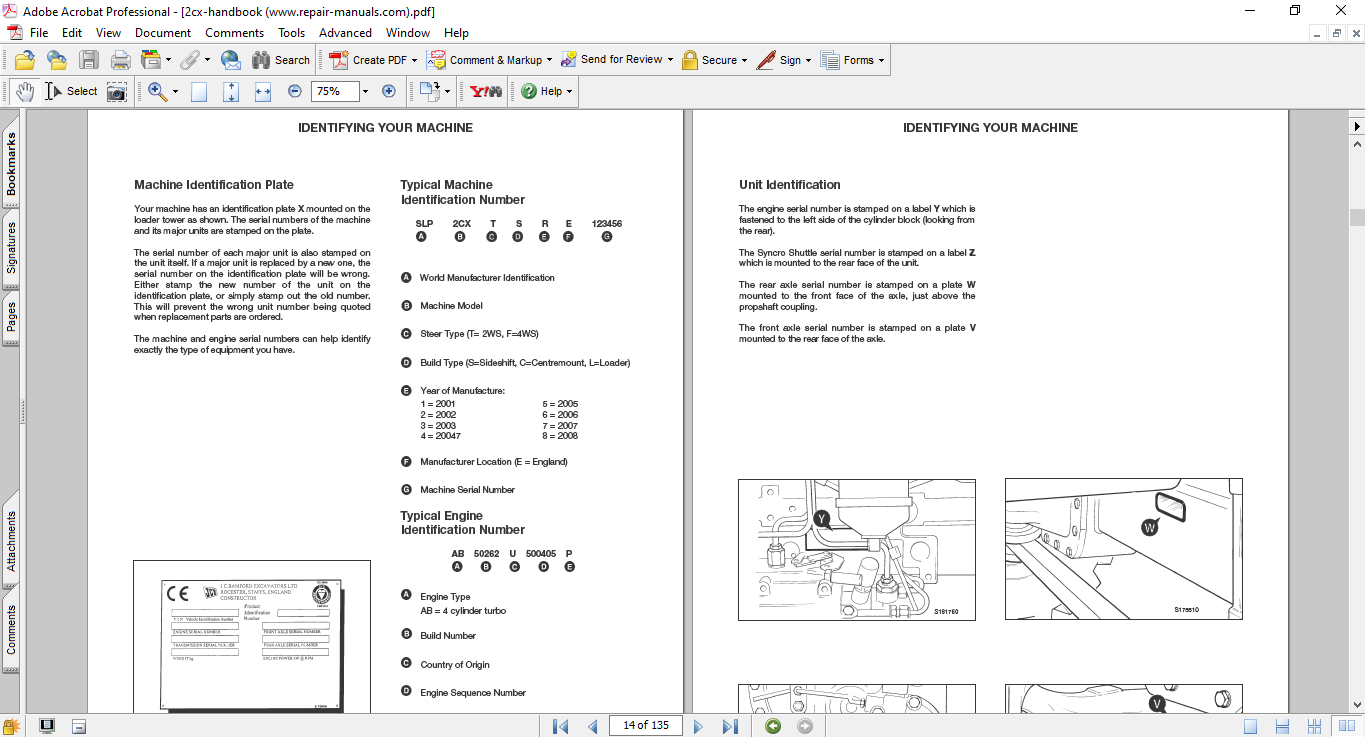Click the Fit Width icon

tap(263, 91)
